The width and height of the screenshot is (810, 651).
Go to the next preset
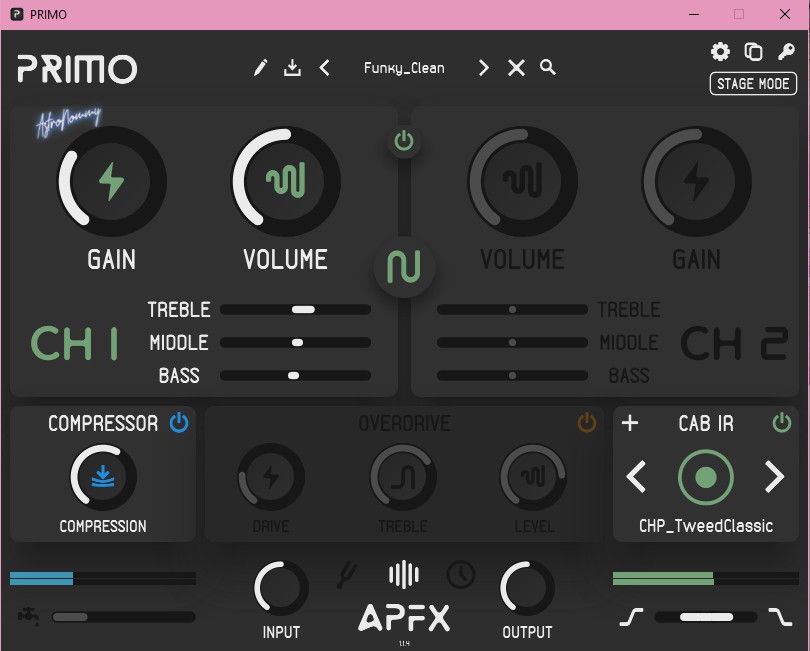pyautogui.click(x=484, y=68)
